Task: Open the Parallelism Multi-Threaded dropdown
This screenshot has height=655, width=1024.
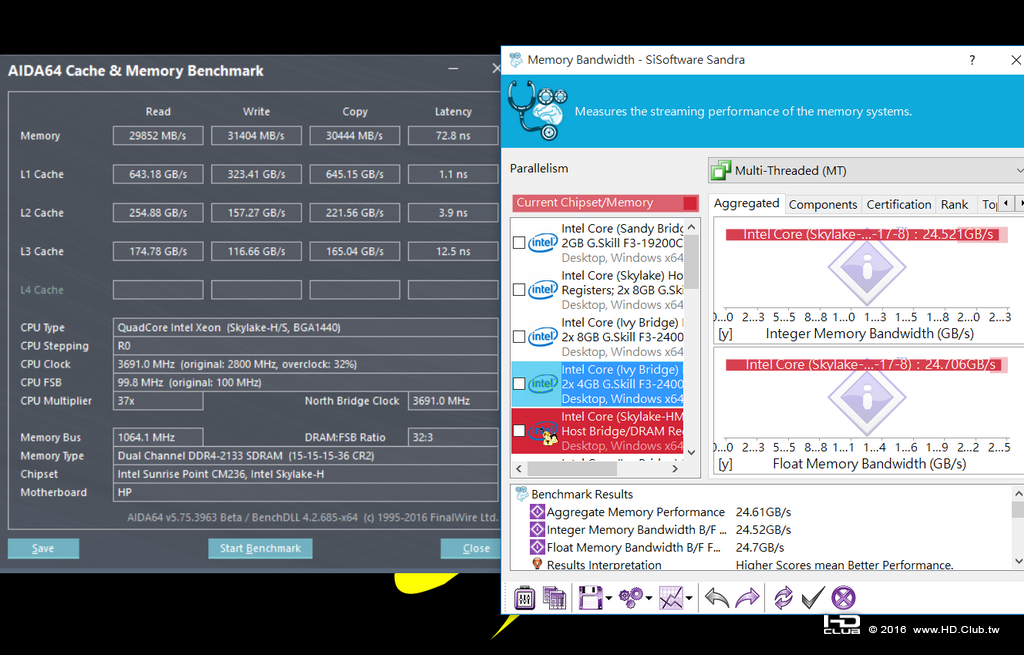Action: [x=866, y=170]
